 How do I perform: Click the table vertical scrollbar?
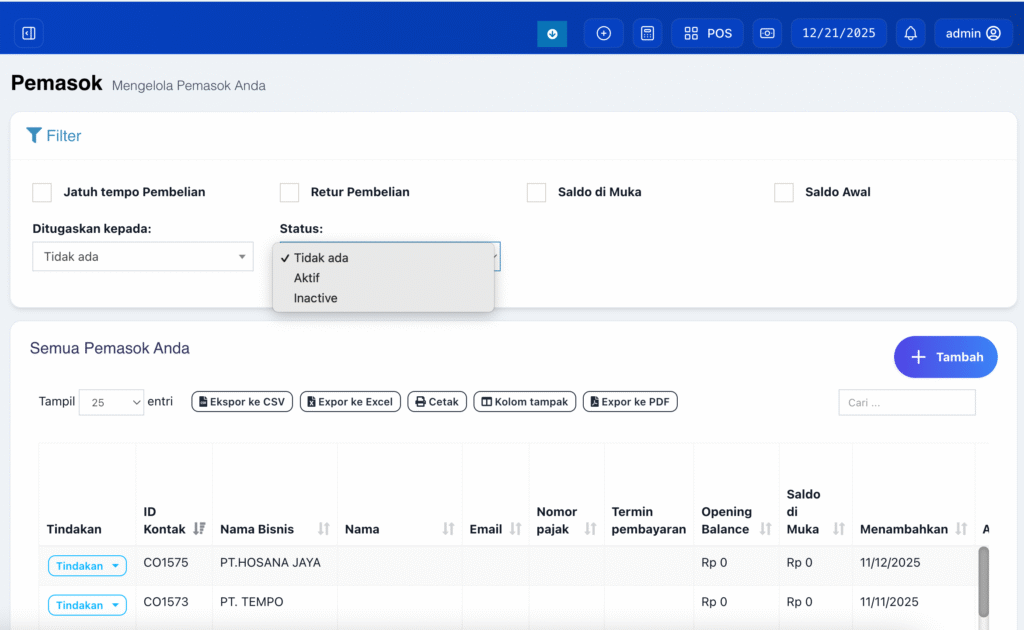(983, 580)
